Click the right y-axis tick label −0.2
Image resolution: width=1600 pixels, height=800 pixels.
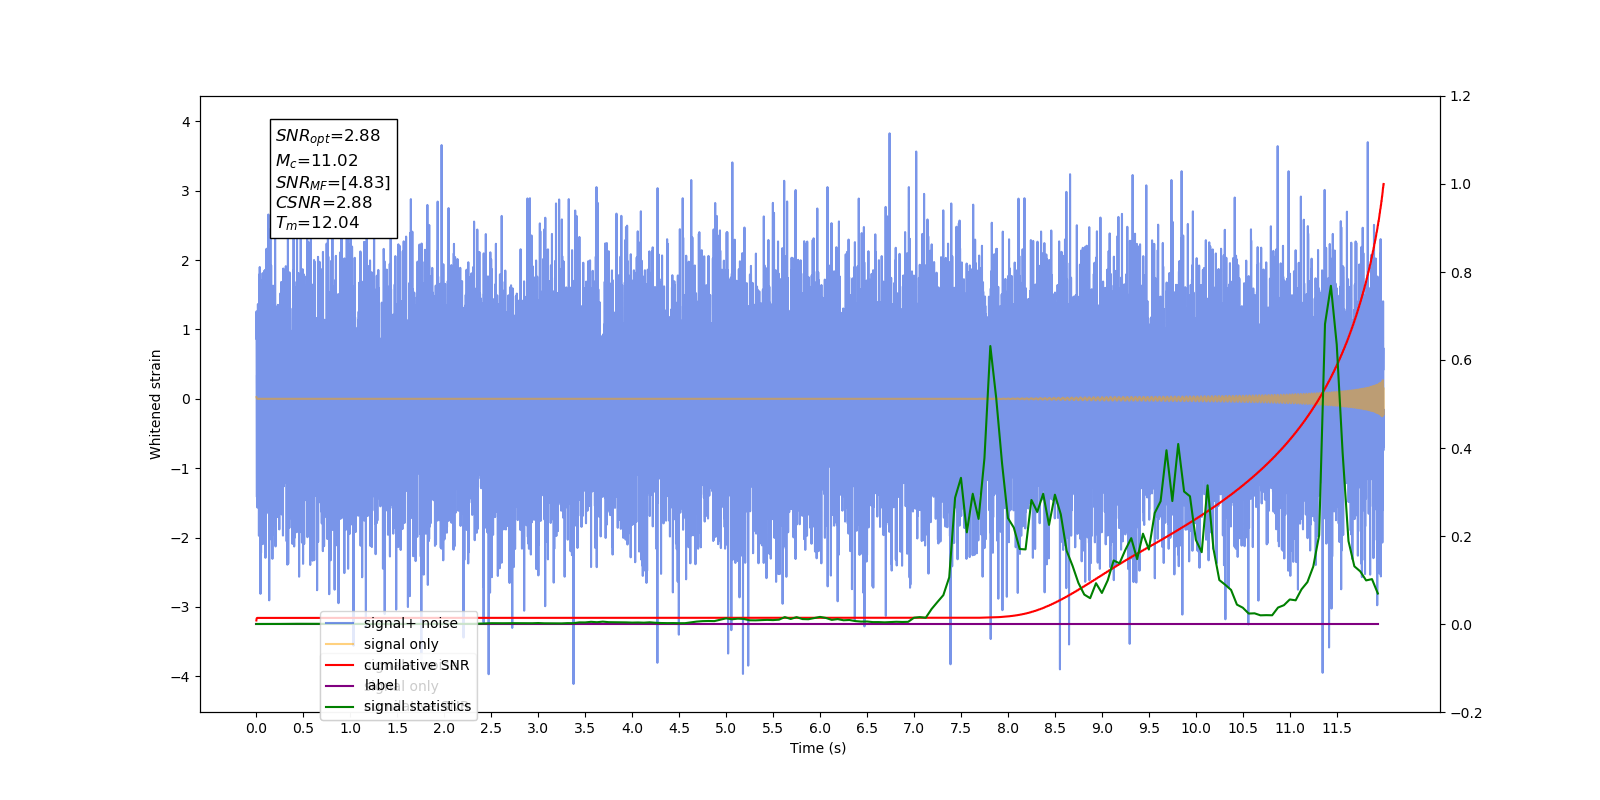coord(1466,713)
